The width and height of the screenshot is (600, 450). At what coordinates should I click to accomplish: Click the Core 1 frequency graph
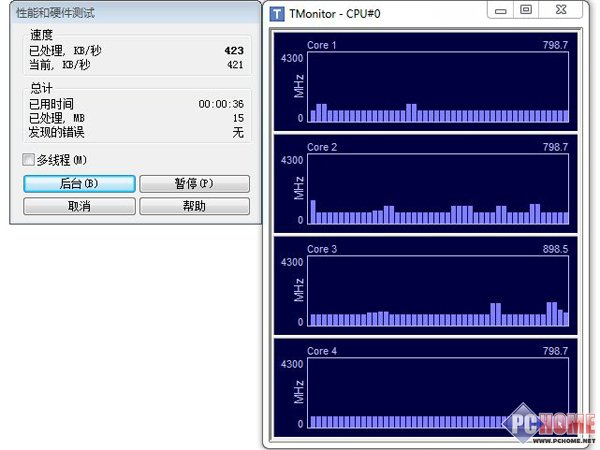(438, 87)
